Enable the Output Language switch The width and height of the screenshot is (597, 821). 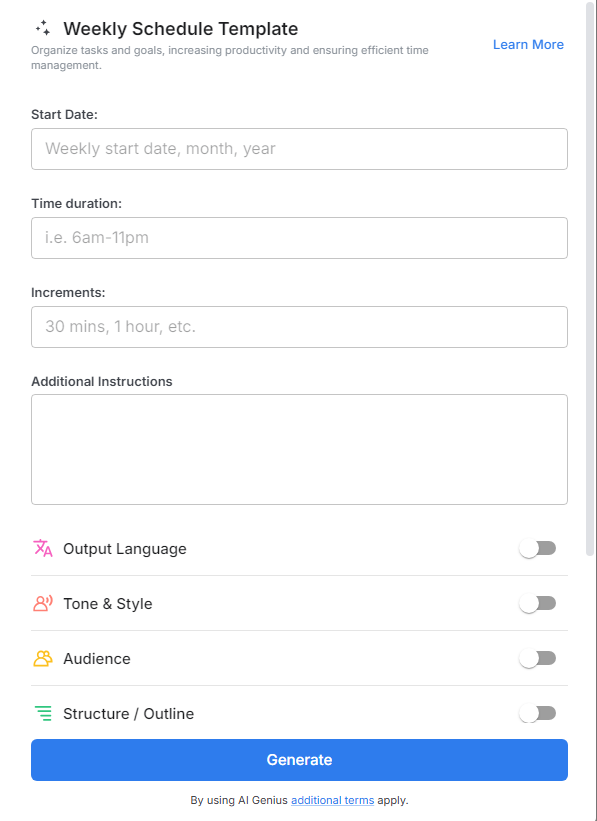tap(537, 548)
